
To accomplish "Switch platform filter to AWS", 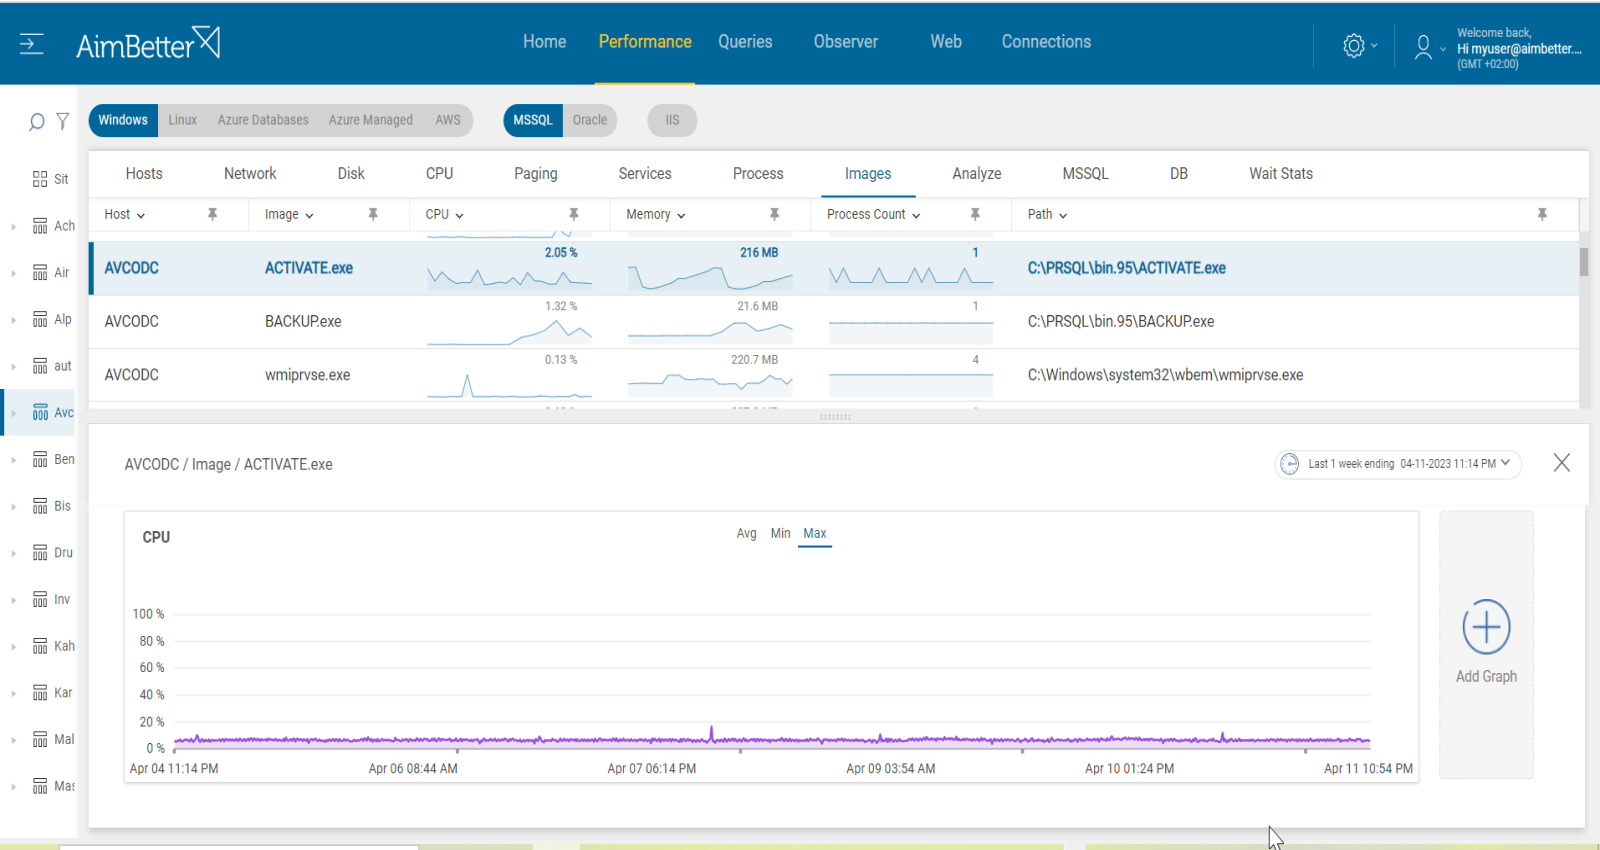I will (x=448, y=120).
